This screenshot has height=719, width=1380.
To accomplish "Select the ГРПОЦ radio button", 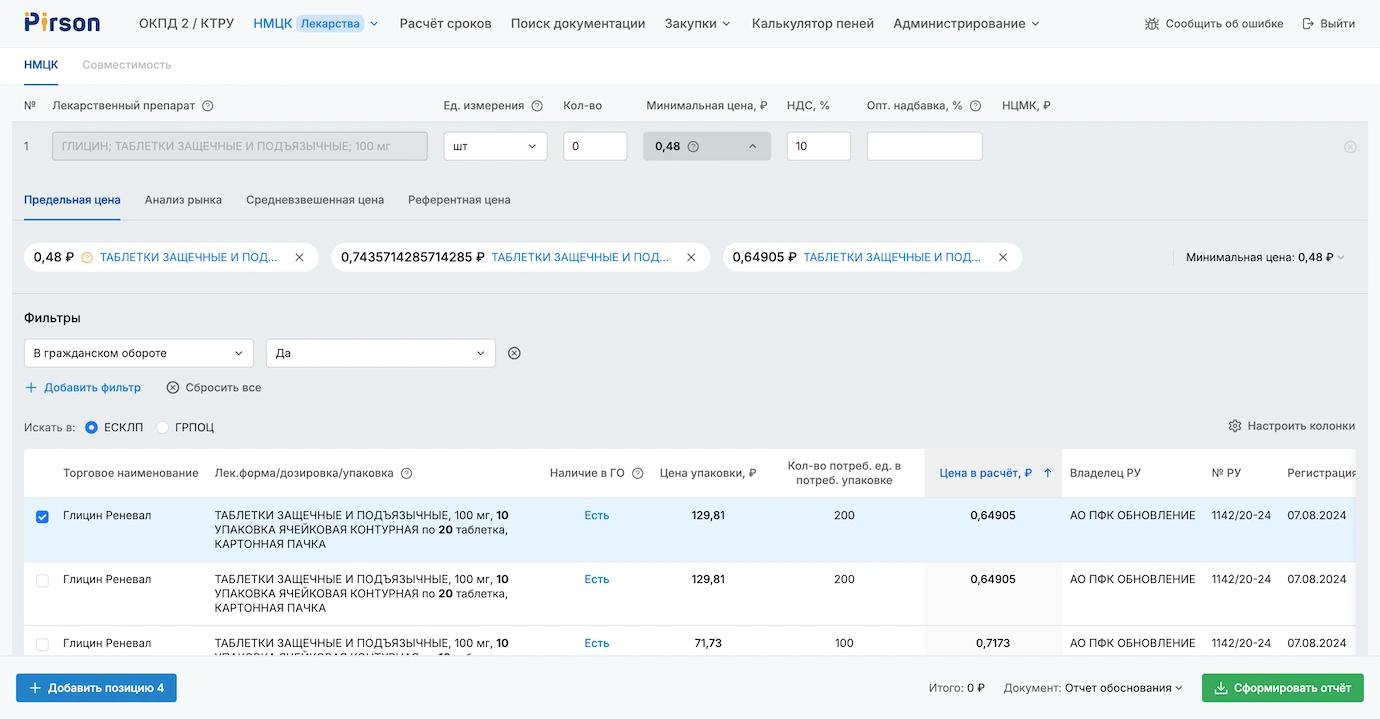I will [162, 428].
